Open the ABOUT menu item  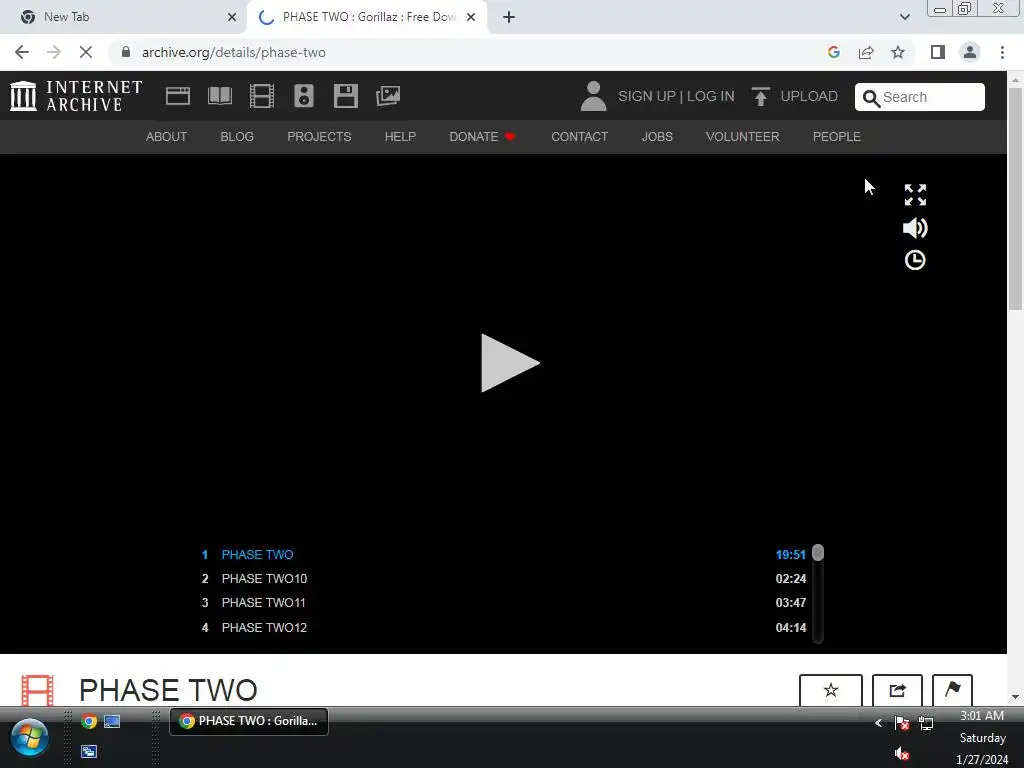click(167, 136)
